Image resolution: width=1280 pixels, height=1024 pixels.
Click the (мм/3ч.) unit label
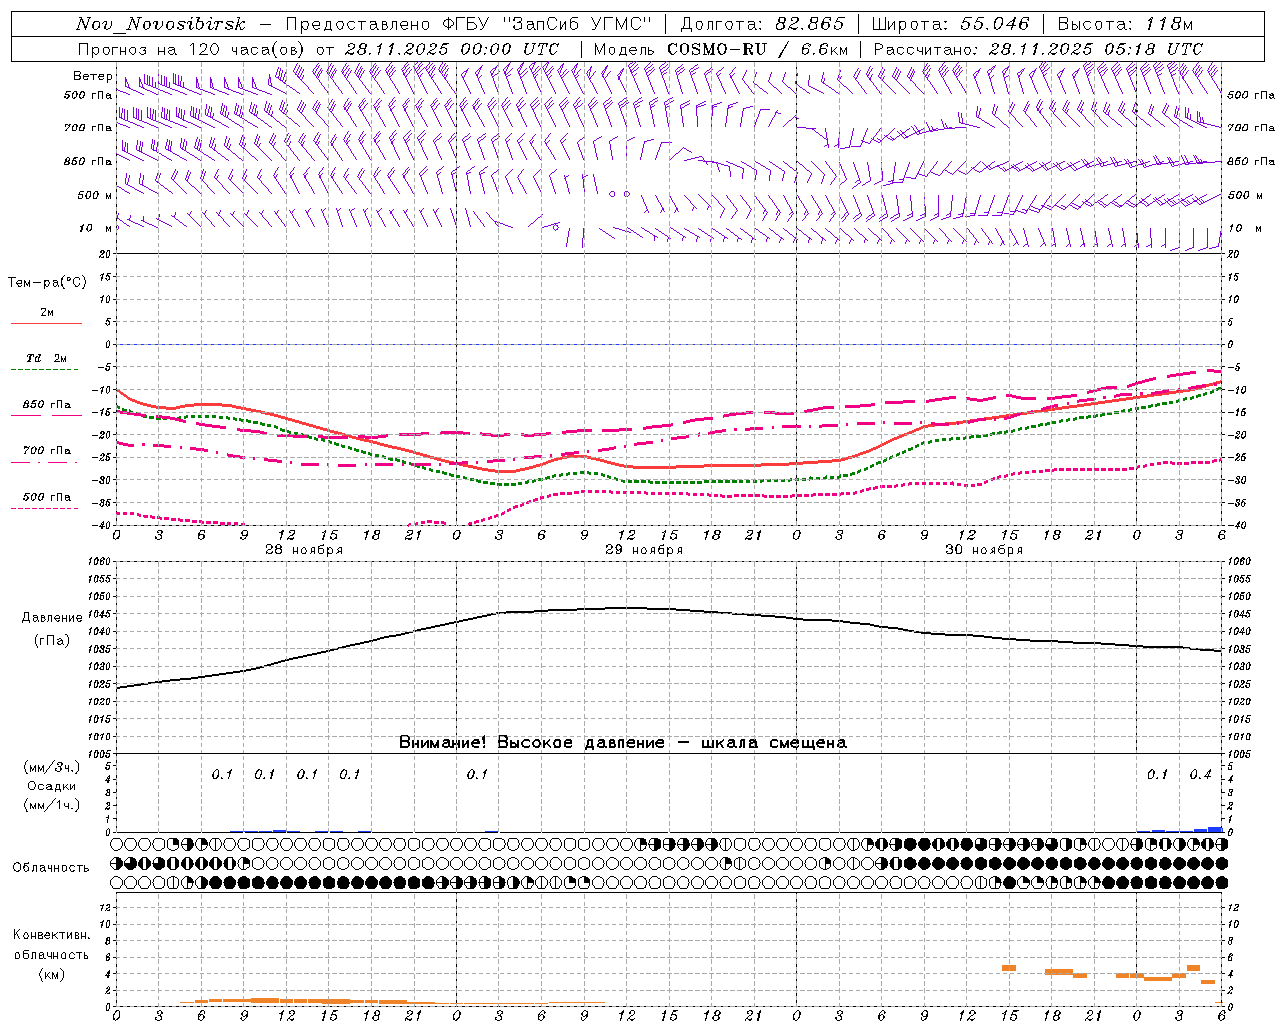click(x=52, y=767)
